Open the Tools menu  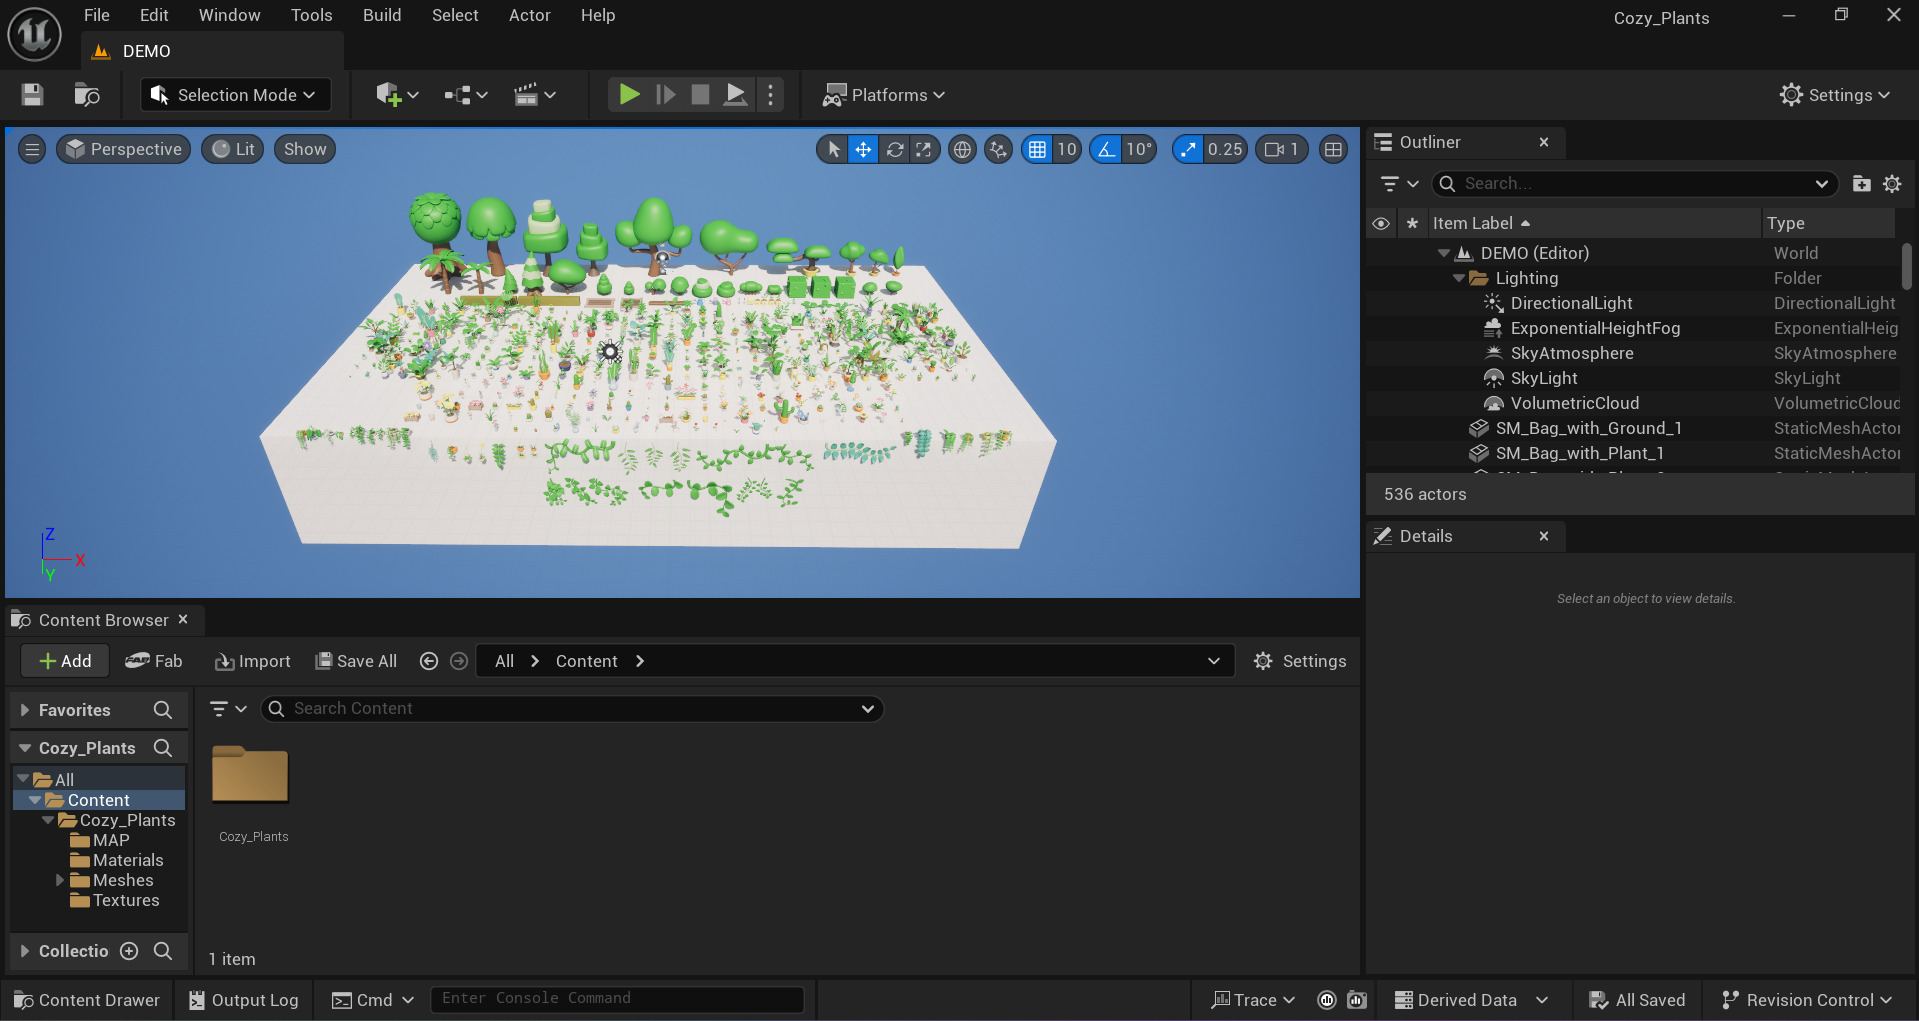[x=312, y=15]
